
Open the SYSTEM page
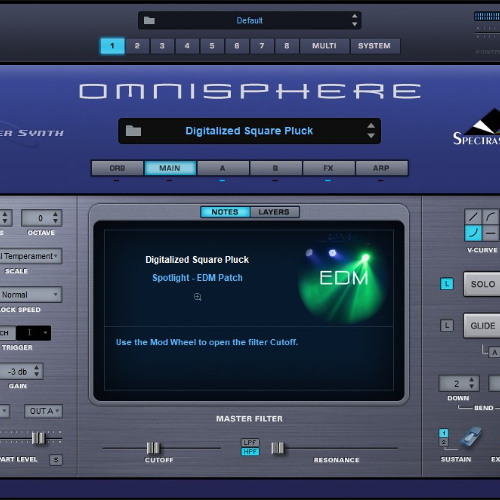pyautogui.click(x=374, y=46)
